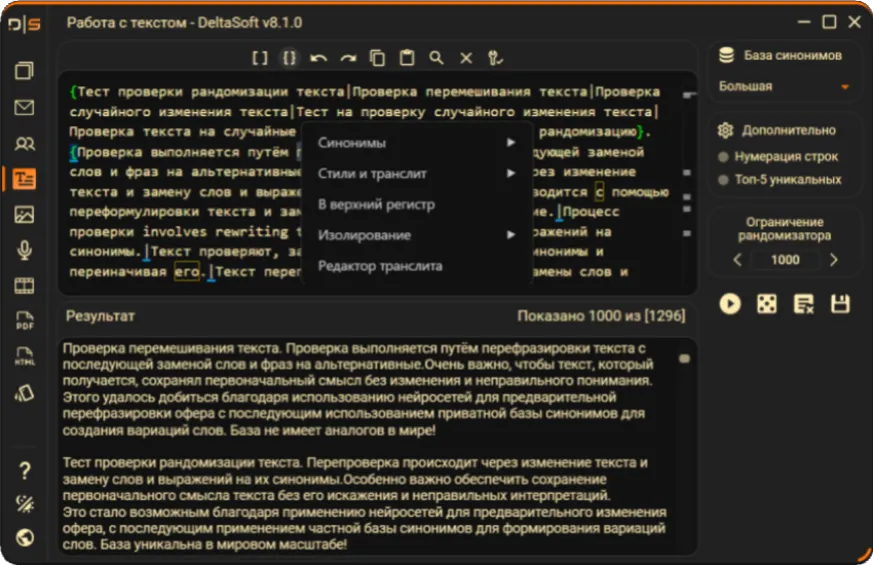
Task: Choose Редактор транслита menu item
Action: pyautogui.click(x=416, y=266)
